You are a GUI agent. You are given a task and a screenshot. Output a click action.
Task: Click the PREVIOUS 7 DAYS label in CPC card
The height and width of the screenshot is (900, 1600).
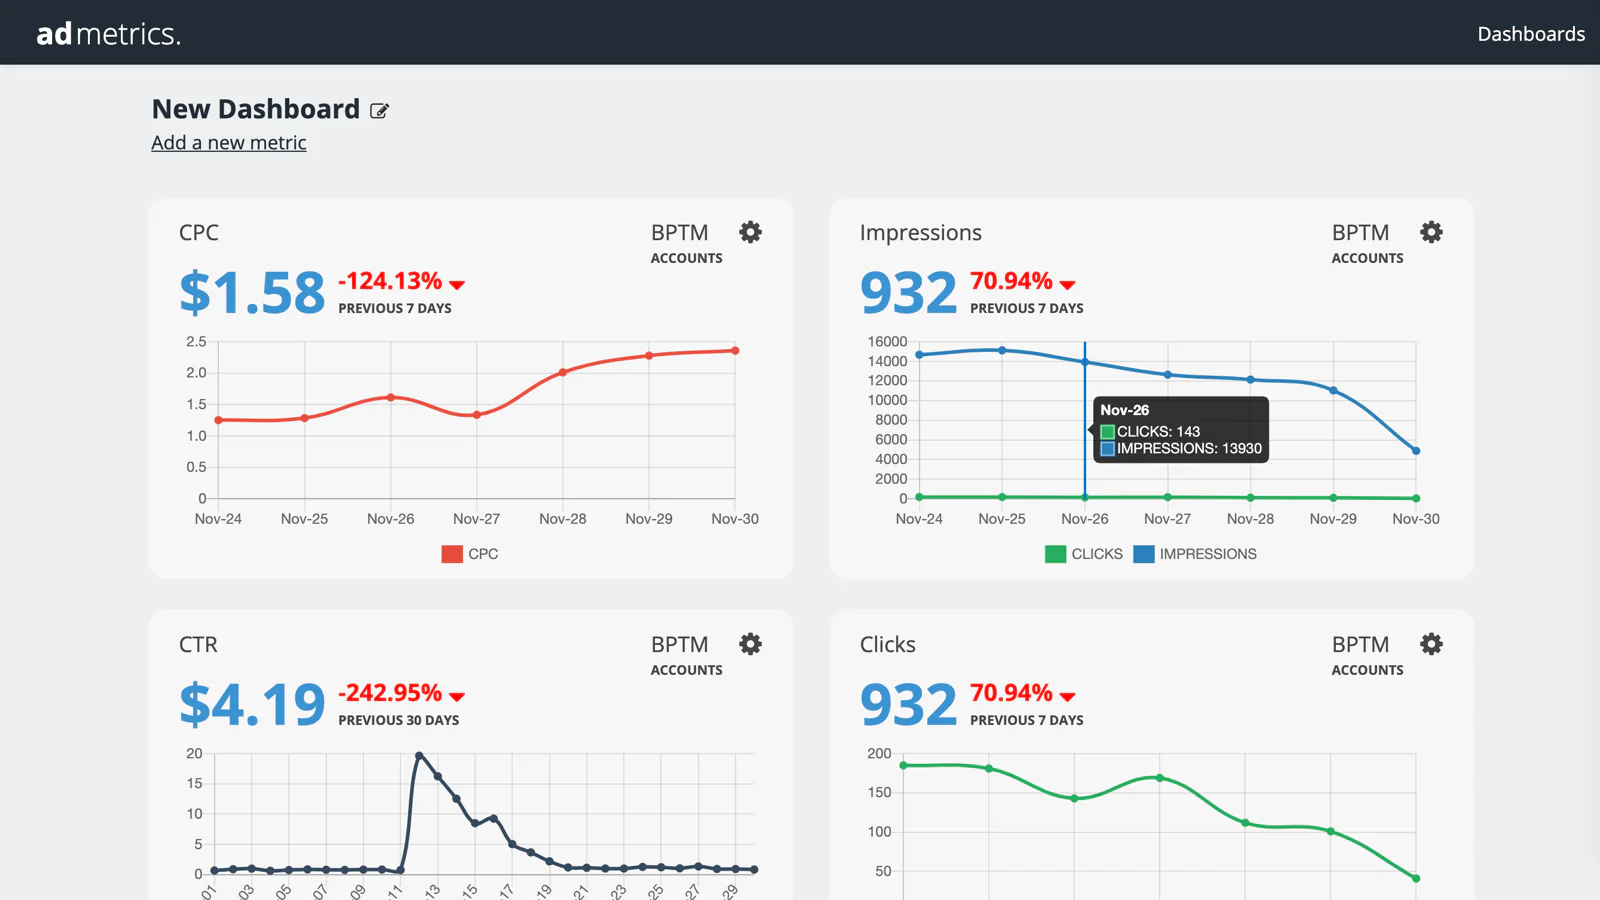(395, 308)
